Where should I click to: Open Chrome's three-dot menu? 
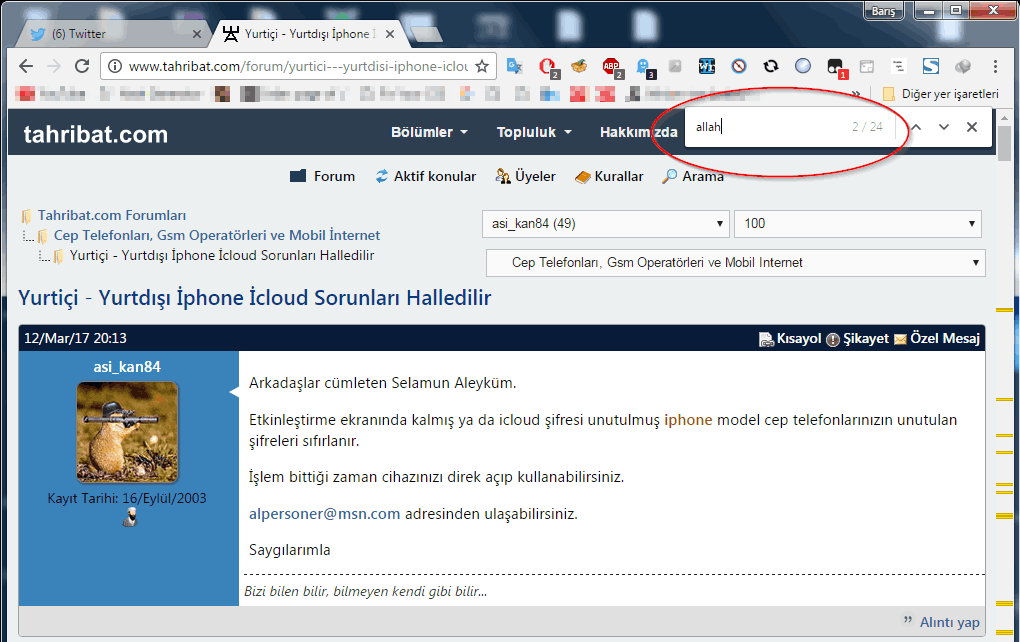point(995,67)
